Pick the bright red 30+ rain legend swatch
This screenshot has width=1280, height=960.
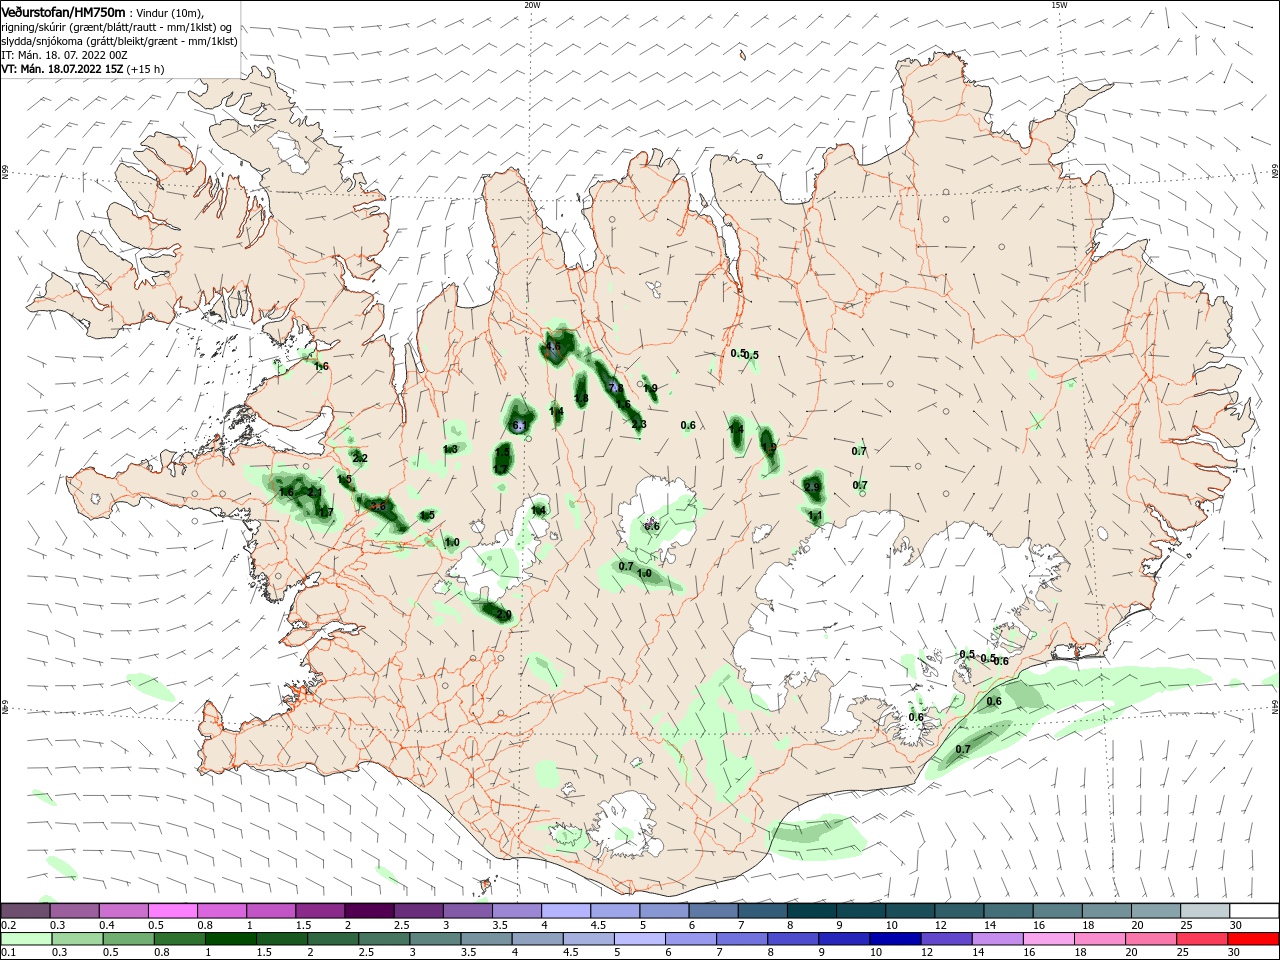[1254, 939]
